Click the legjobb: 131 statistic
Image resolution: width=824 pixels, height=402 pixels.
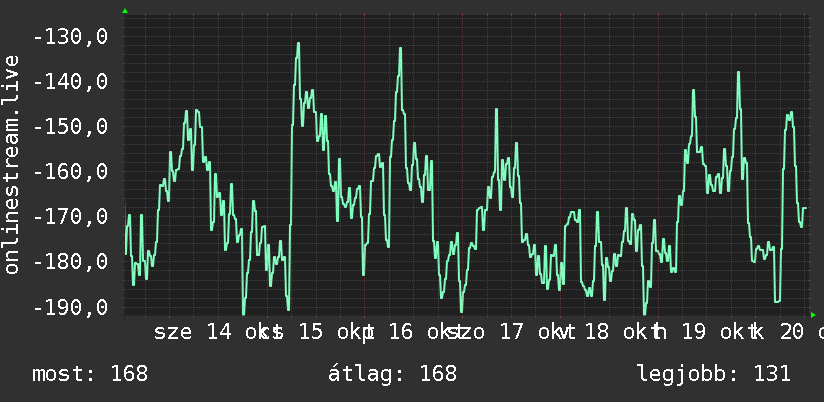[x=714, y=374]
